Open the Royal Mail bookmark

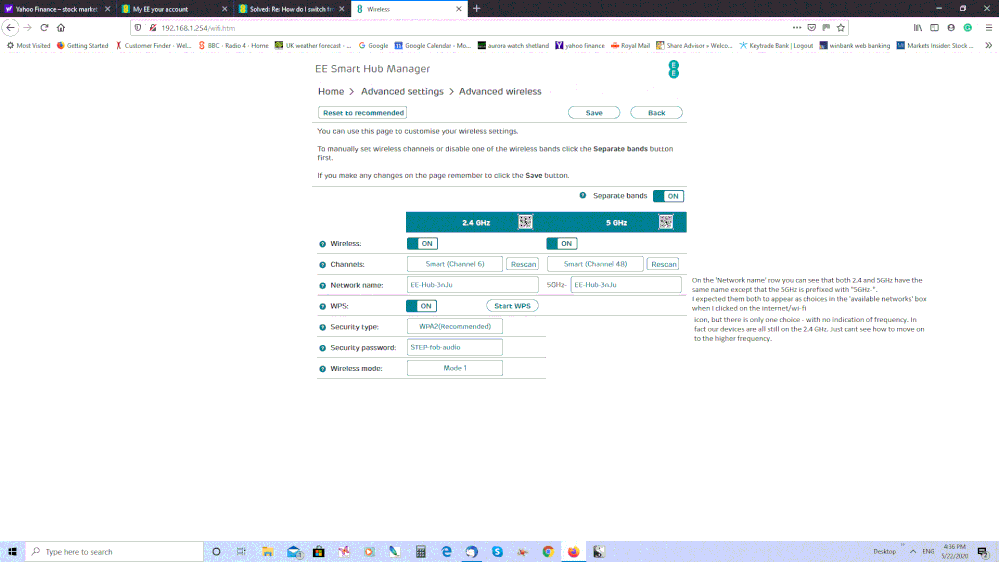pos(630,45)
